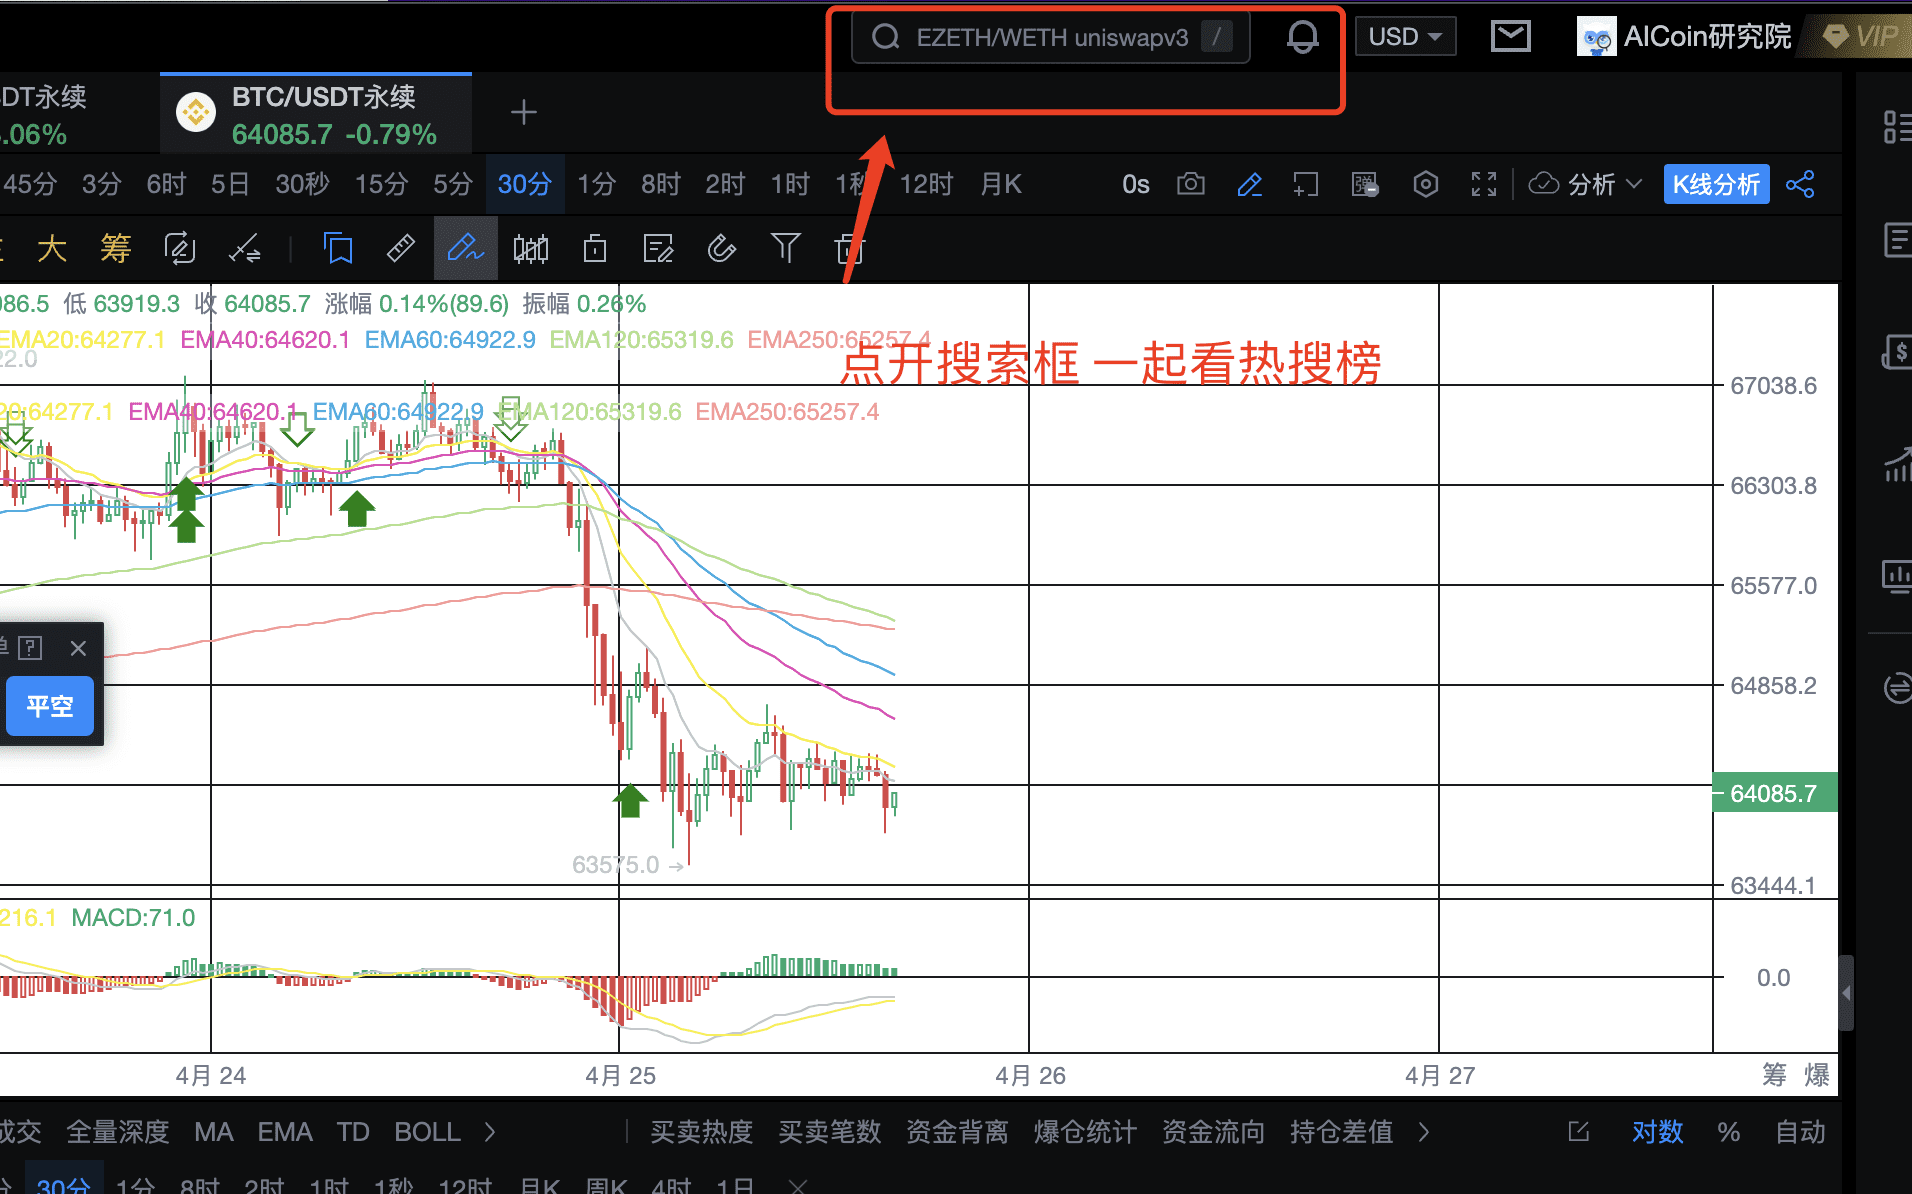1912x1194 pixels.
Task: Click the lock drawings icon
Action: (595, 248)
